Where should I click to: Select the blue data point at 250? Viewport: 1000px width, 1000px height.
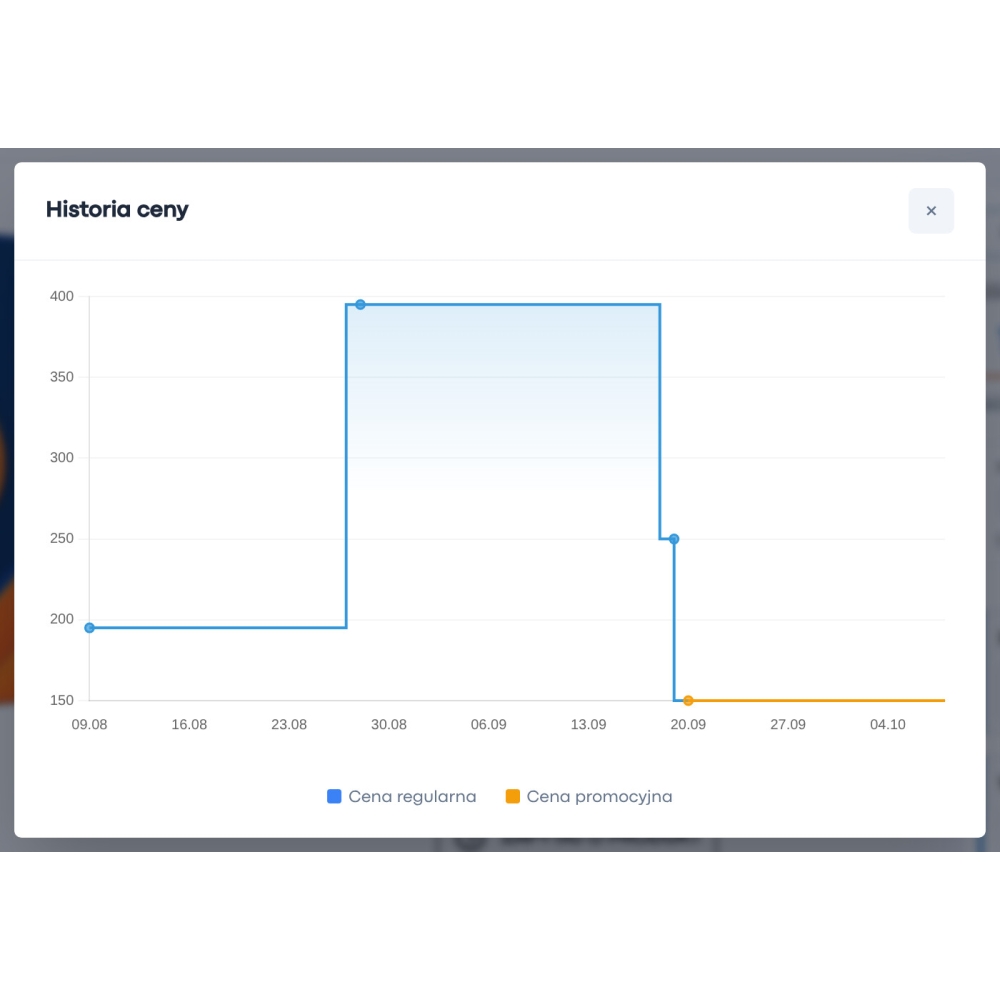673,539
